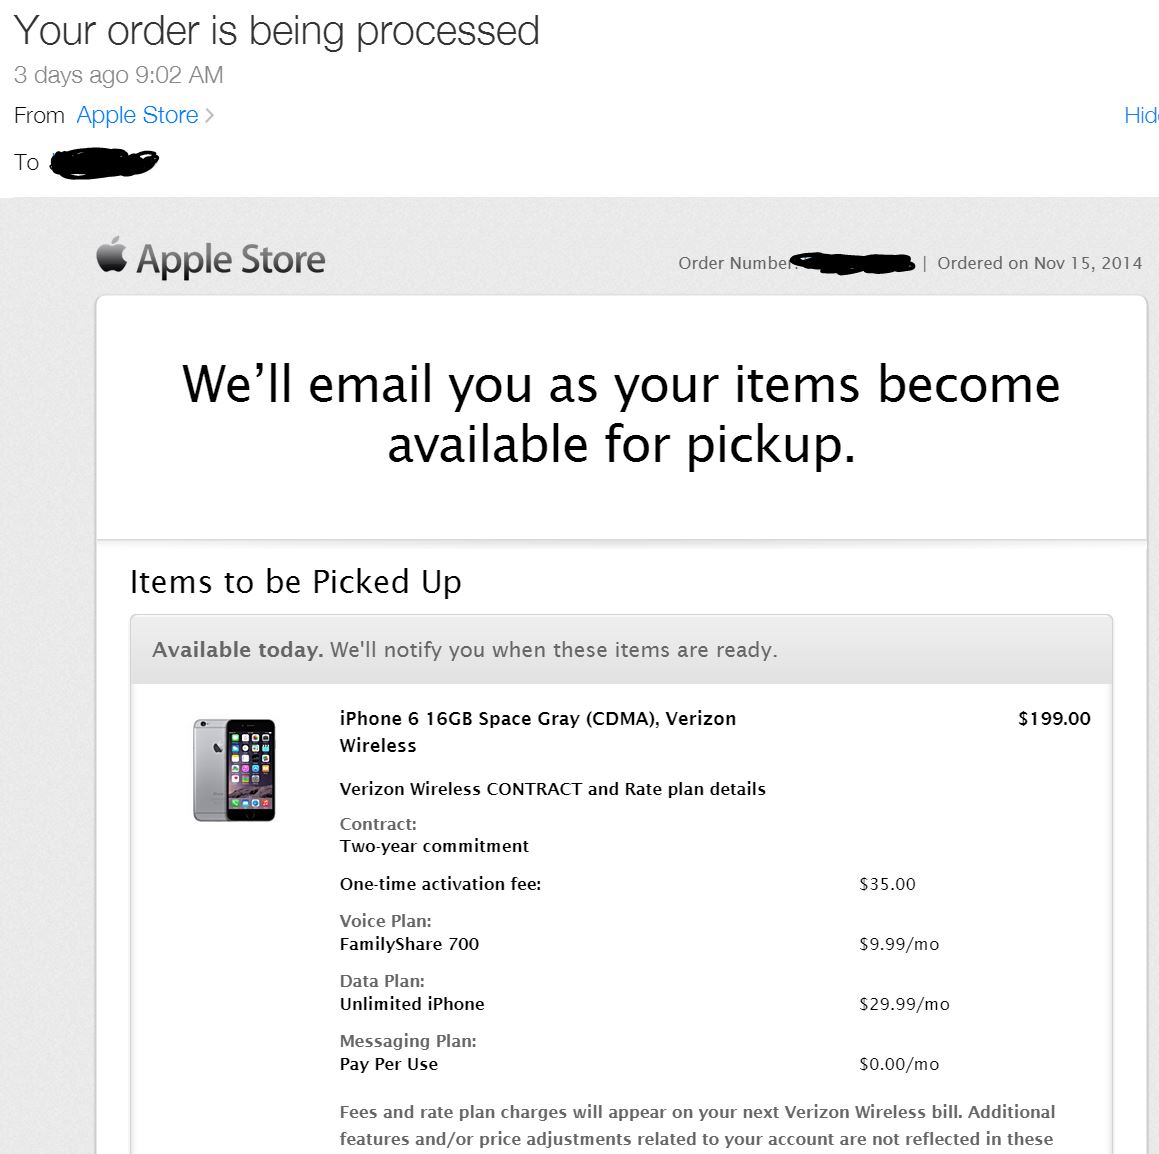This screenshot has width=1159, height=1154.
Task: Click Verizon Wireless CONTRACT and Rate plan details
Action: click(552, 789)
